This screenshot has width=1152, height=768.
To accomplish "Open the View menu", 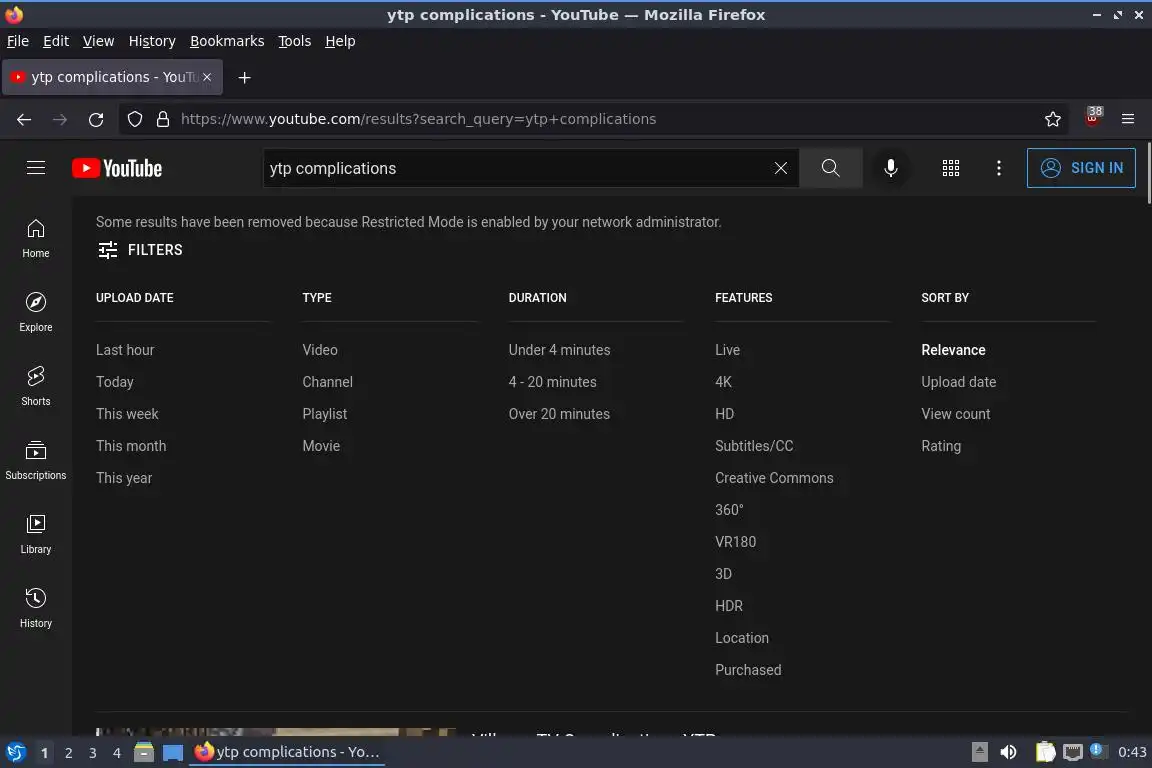I will 98,41.
